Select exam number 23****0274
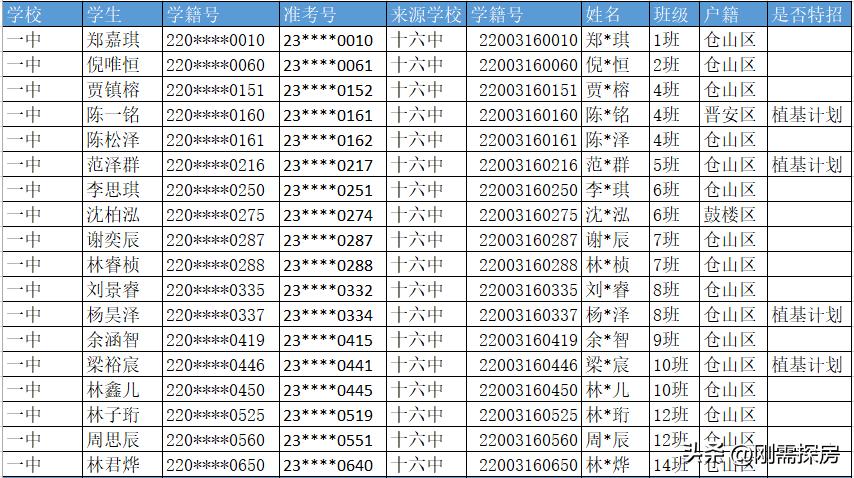The width and height of the screenshot is (854, 478). [x=328, y=215]
